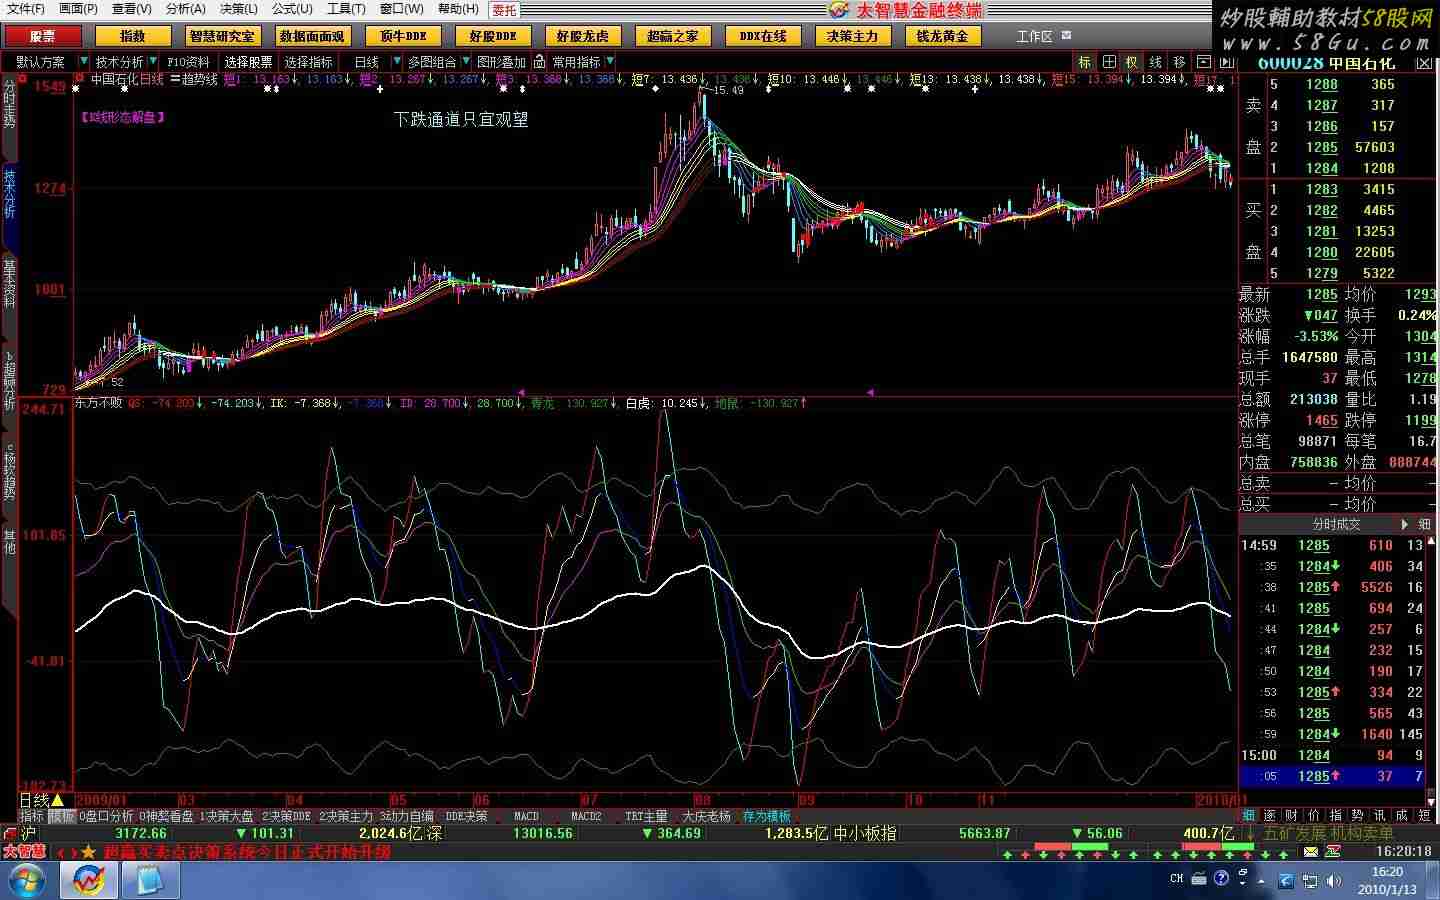
Task: Select the 讯 tab at bottom right
Action: tap(1379, 816)
